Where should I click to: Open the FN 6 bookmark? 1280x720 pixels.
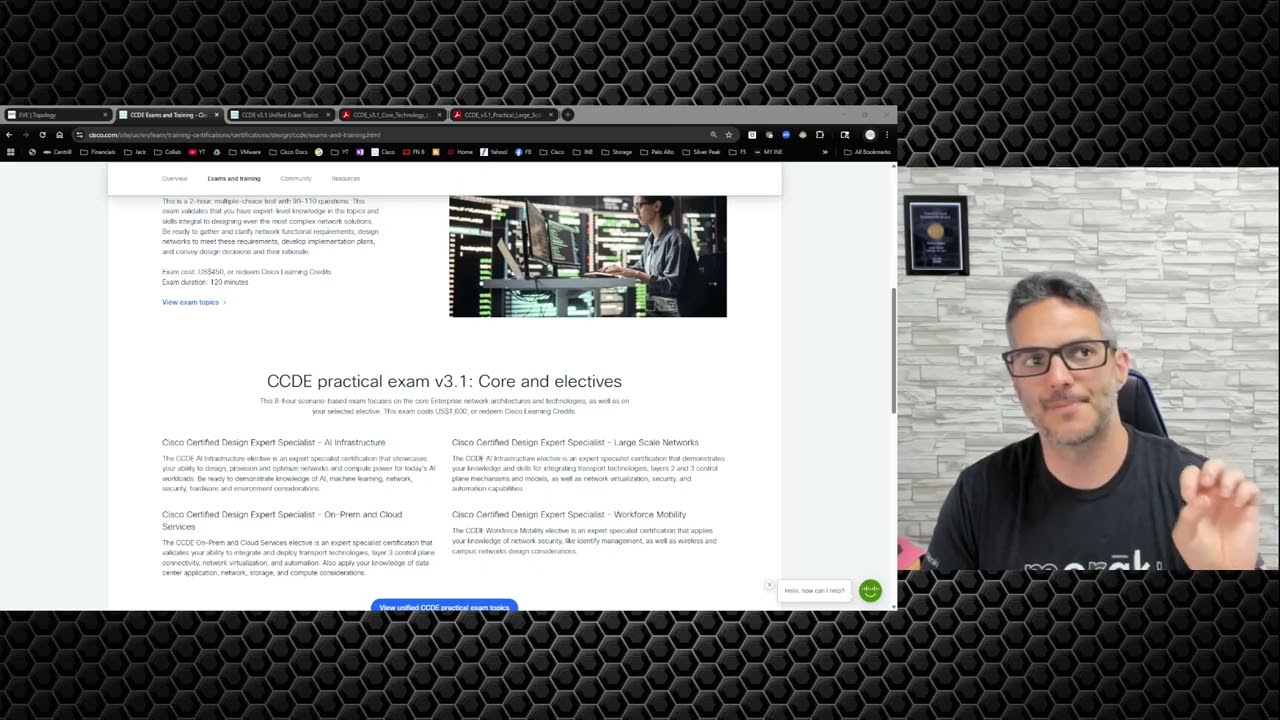tap(413, 152)
